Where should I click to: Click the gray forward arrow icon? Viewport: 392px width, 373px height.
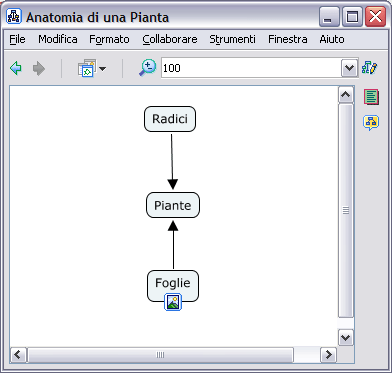(39, 69)
